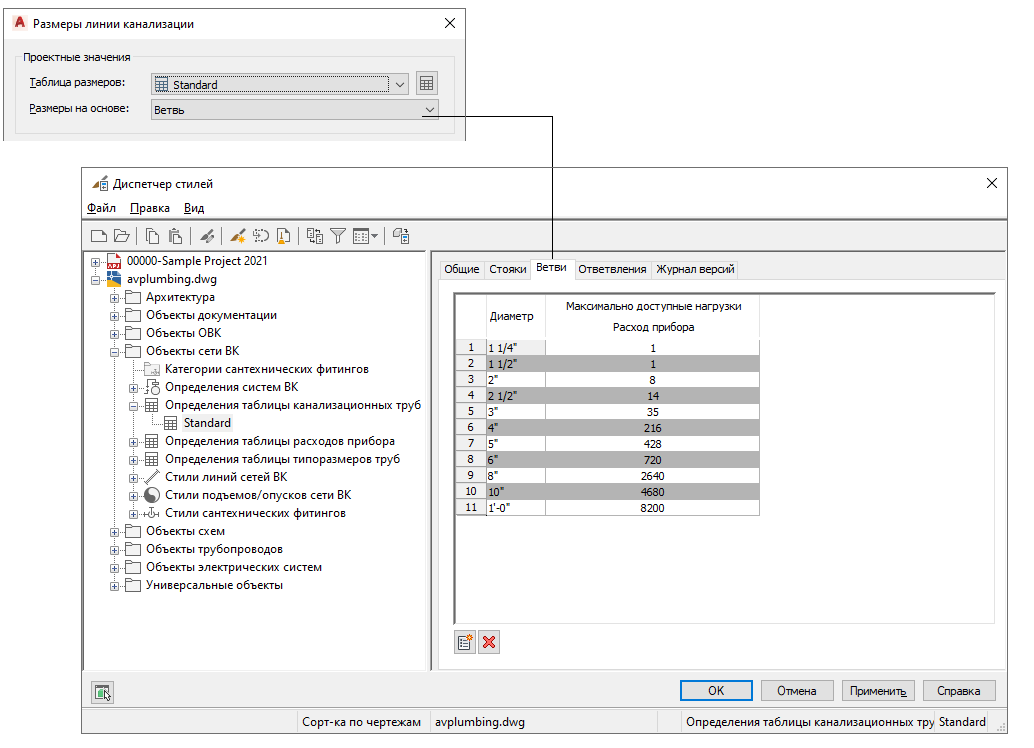The height and width of the screenshot is (748, 1034).
Task: Click Сорт-ка по чертежам in status bar
Action: pyautogui.click(x=361, y=722)
